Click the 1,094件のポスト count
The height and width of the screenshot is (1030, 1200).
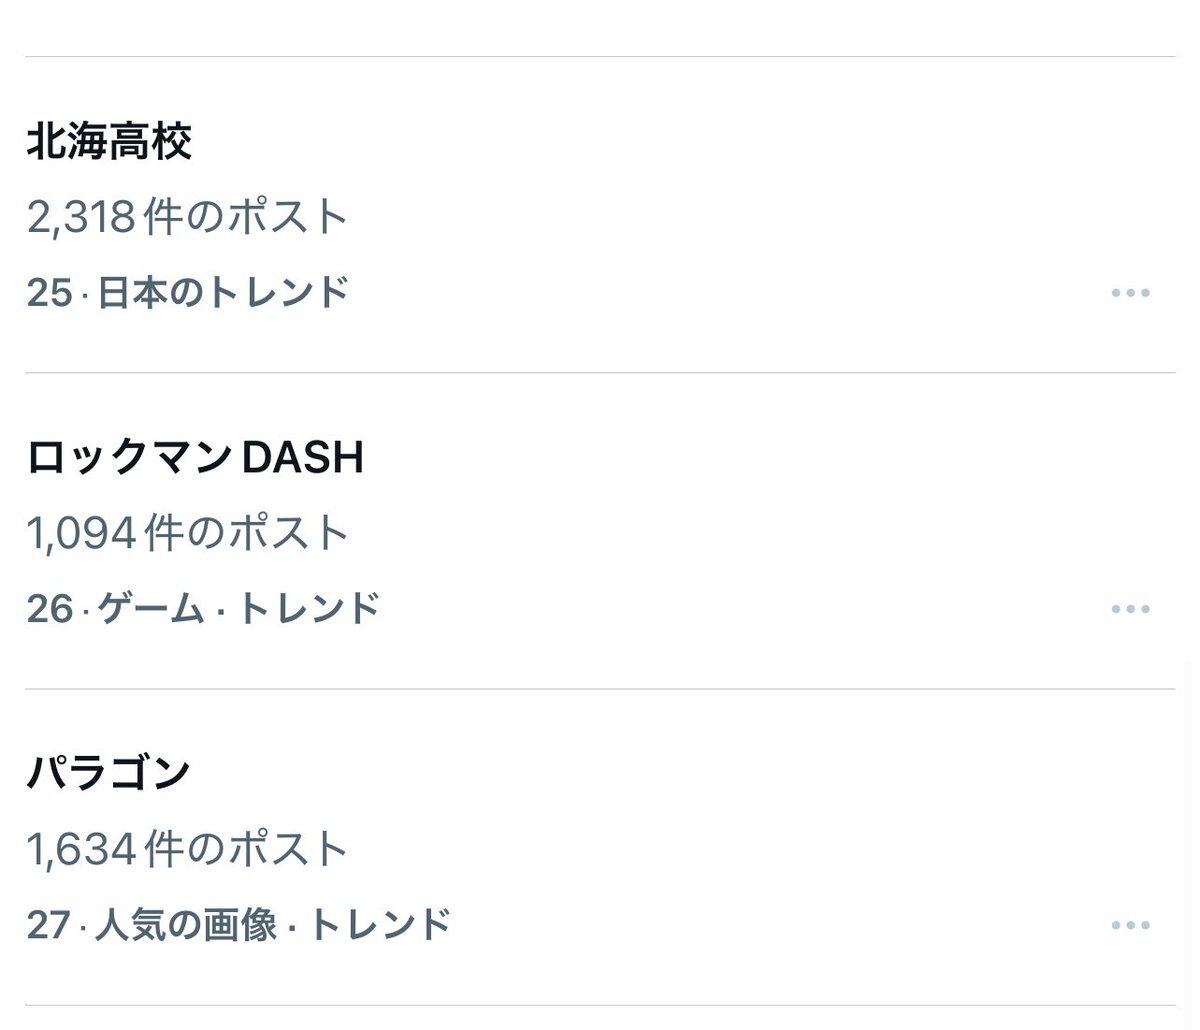tap(187, 533)
